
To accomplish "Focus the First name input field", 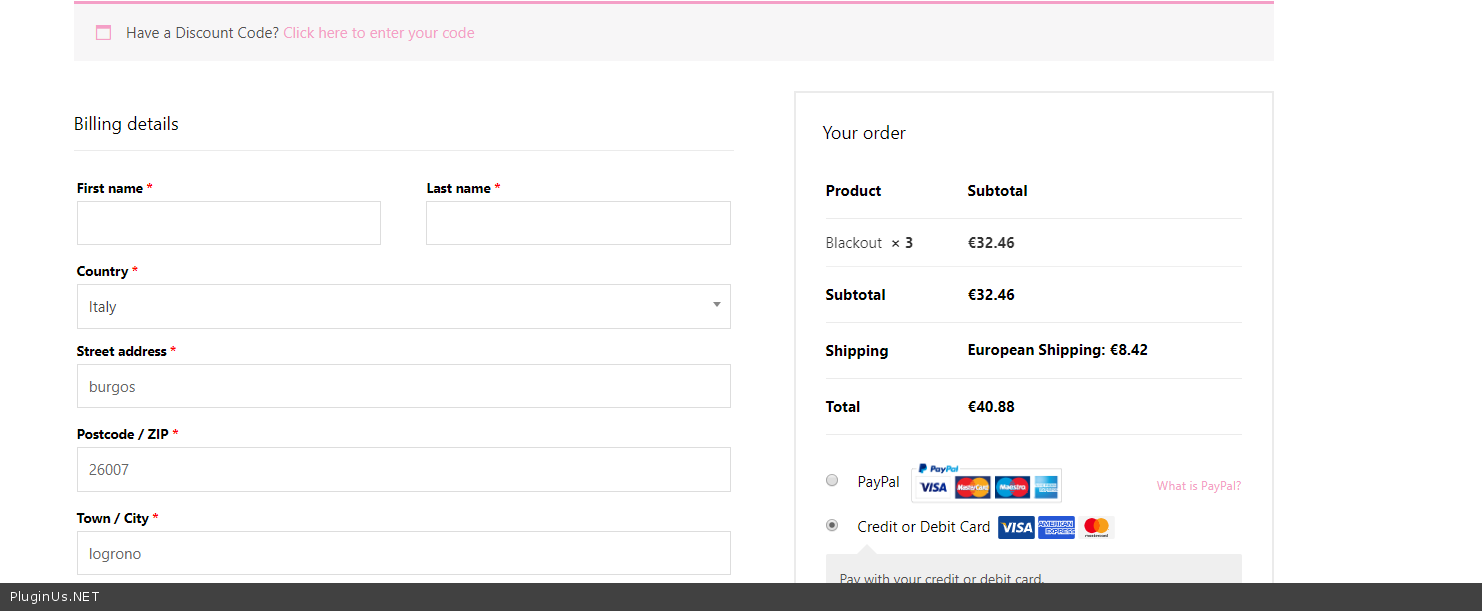I will 229,223.
